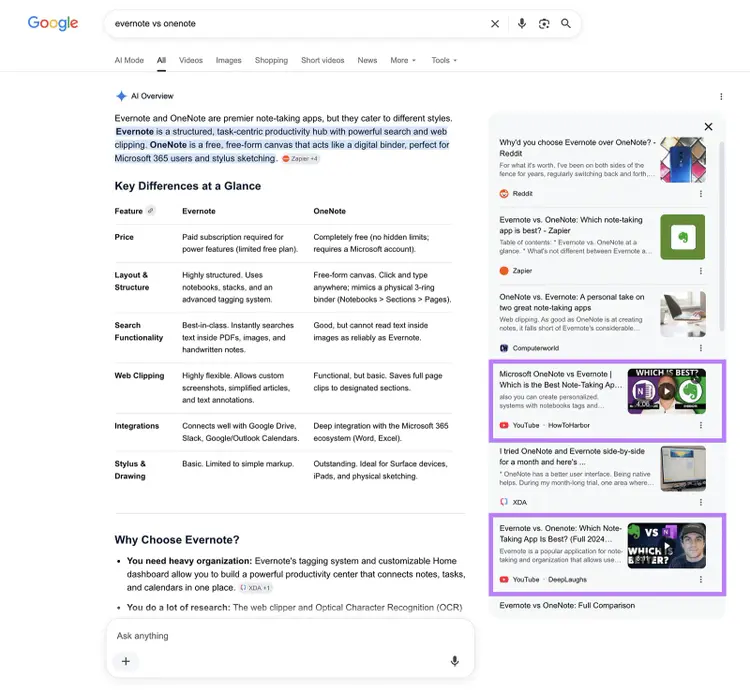Open XDA side-by-side month trial article
Image resolution: width=750 pixels, height=691 pixels.
tap(572, 457)
